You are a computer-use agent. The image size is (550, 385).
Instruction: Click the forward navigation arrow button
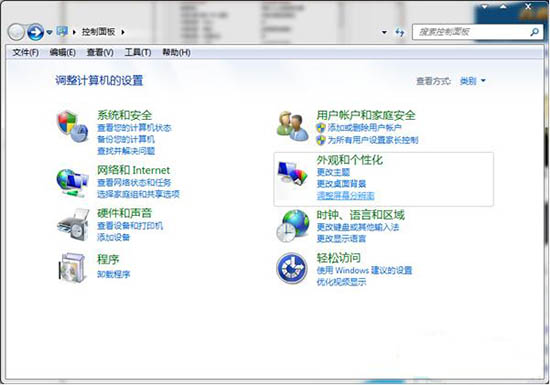[x=35, y=32]
